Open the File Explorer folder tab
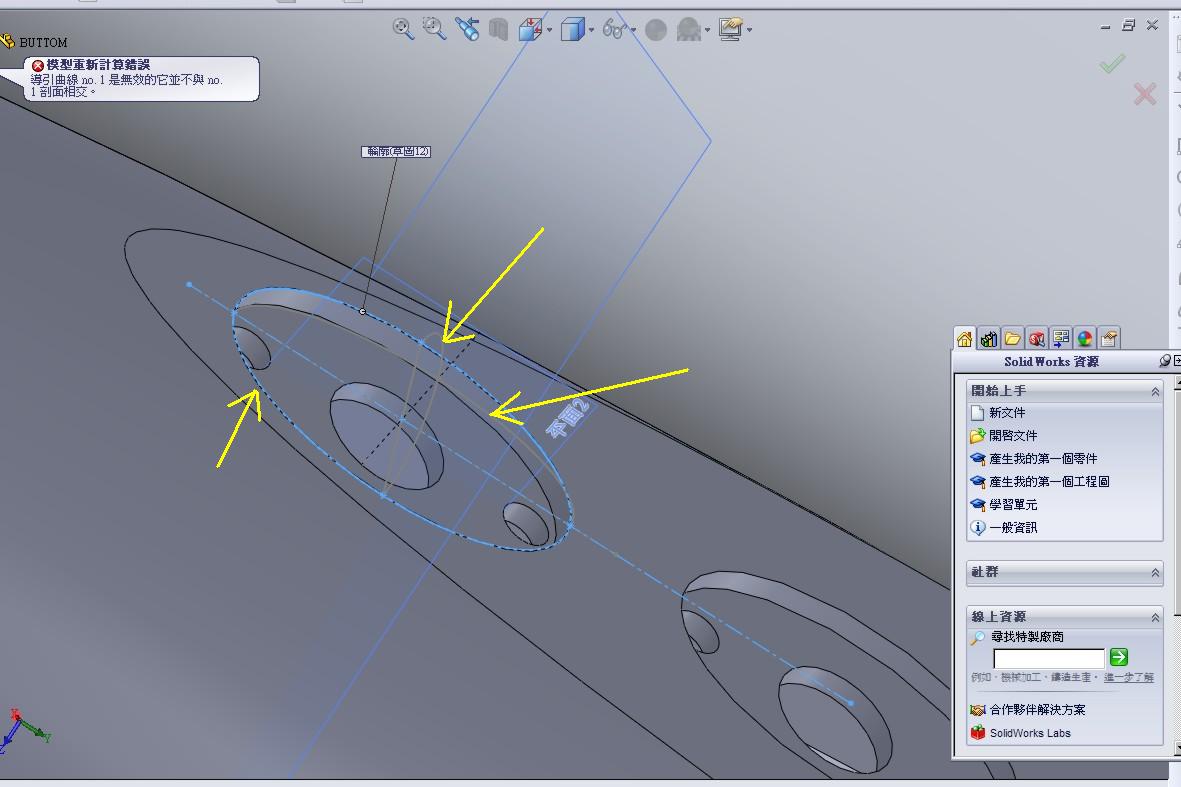 1012,339
